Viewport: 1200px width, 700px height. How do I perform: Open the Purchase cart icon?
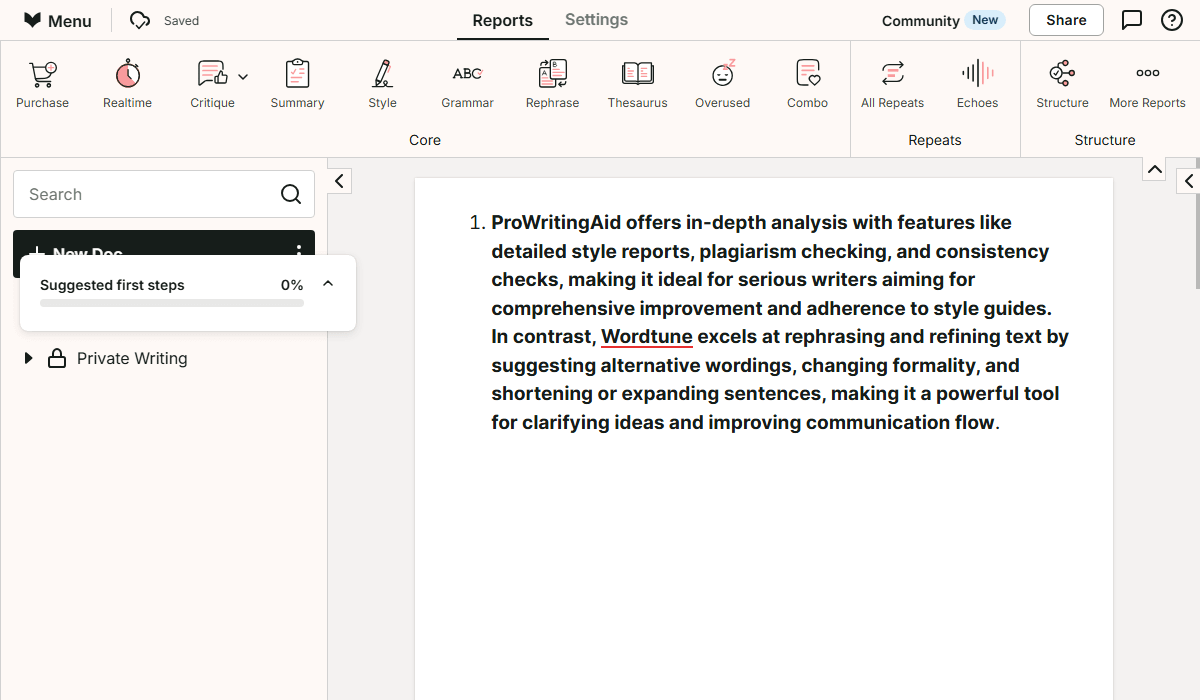tap(42, 84)
